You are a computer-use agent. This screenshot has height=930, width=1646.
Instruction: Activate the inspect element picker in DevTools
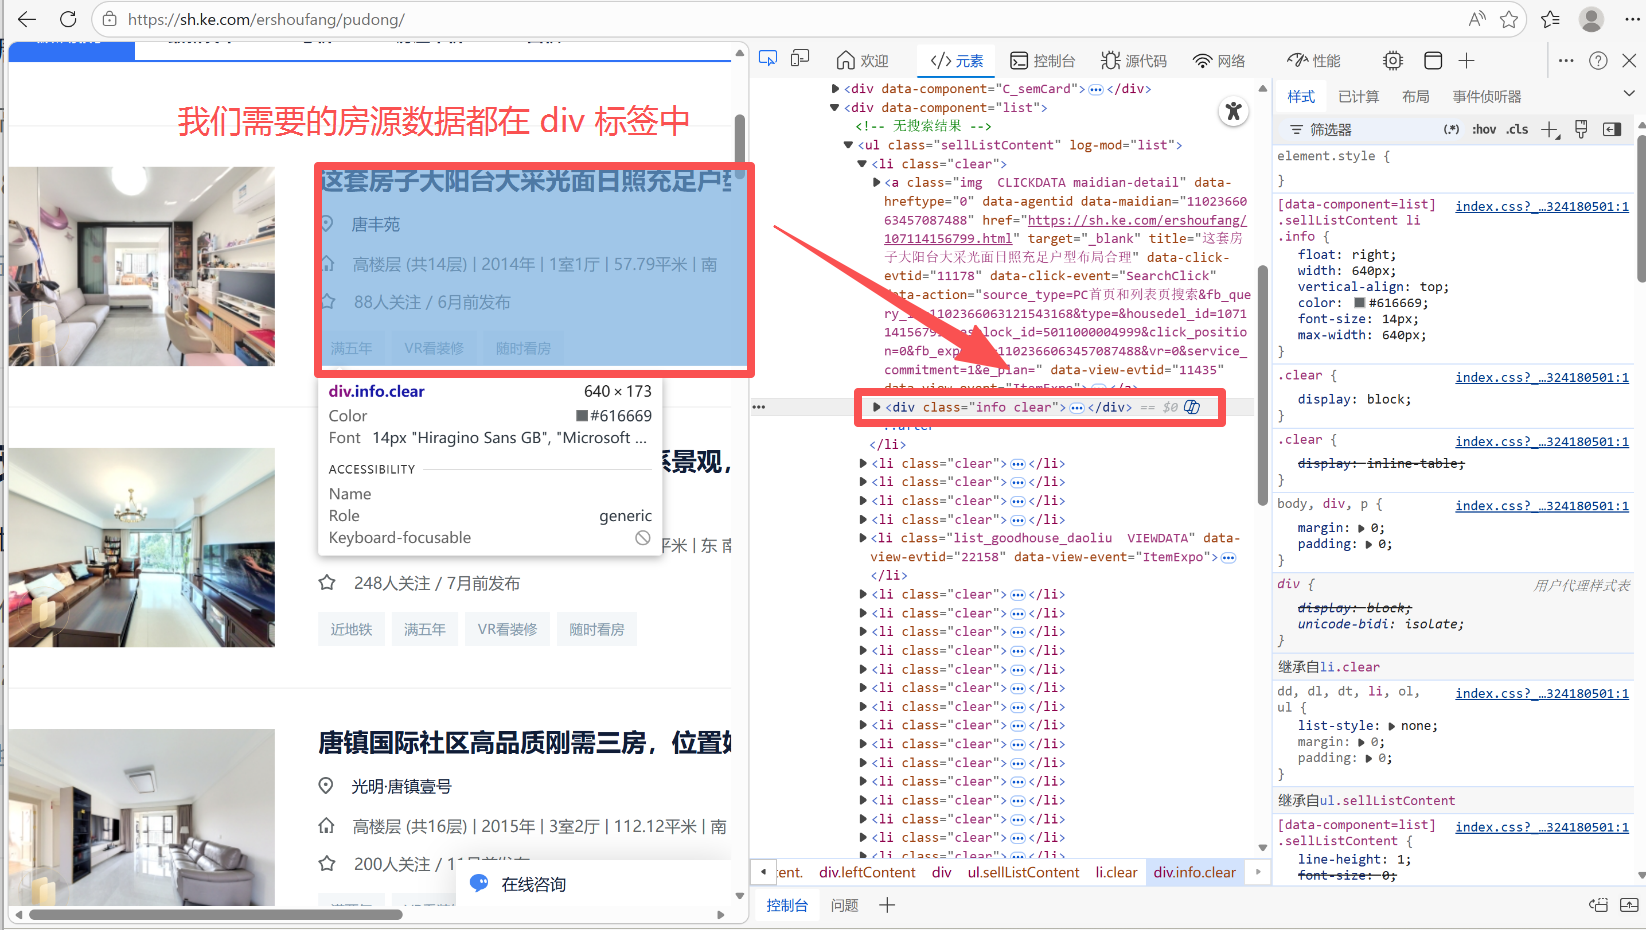pos(768,60)
